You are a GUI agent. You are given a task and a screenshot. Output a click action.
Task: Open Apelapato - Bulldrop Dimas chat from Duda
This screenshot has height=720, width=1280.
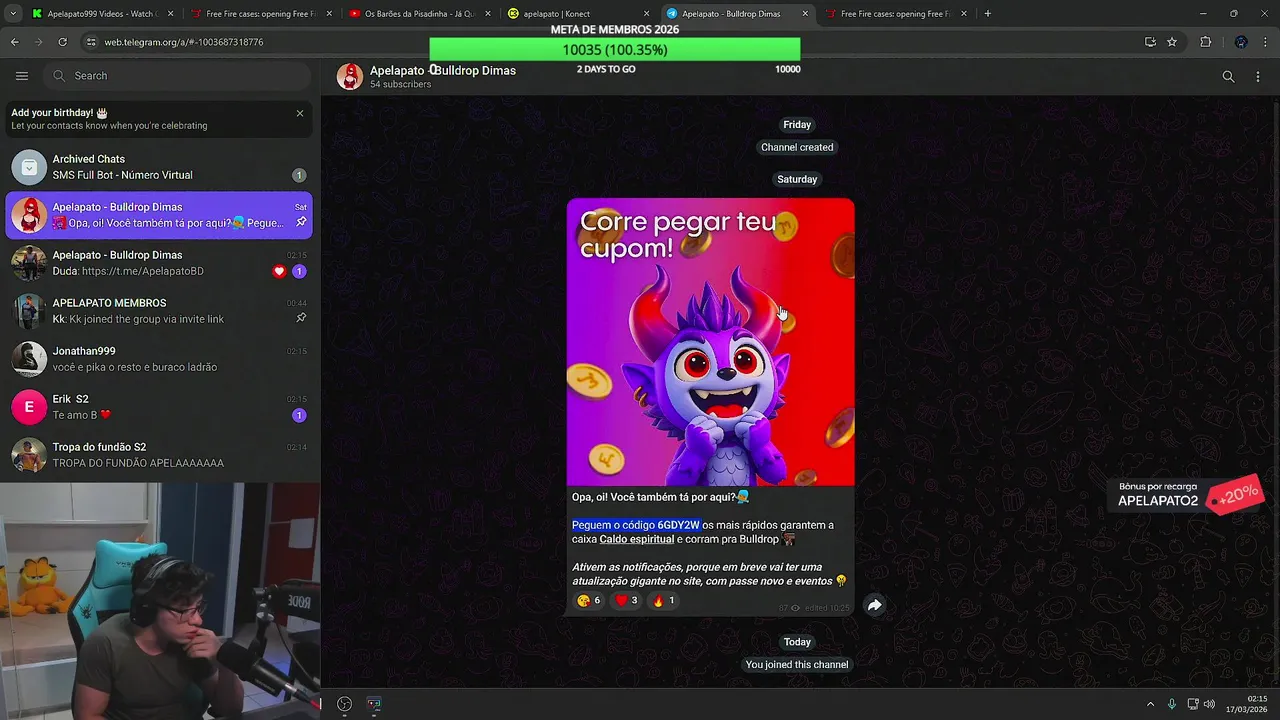click(160, 263)
